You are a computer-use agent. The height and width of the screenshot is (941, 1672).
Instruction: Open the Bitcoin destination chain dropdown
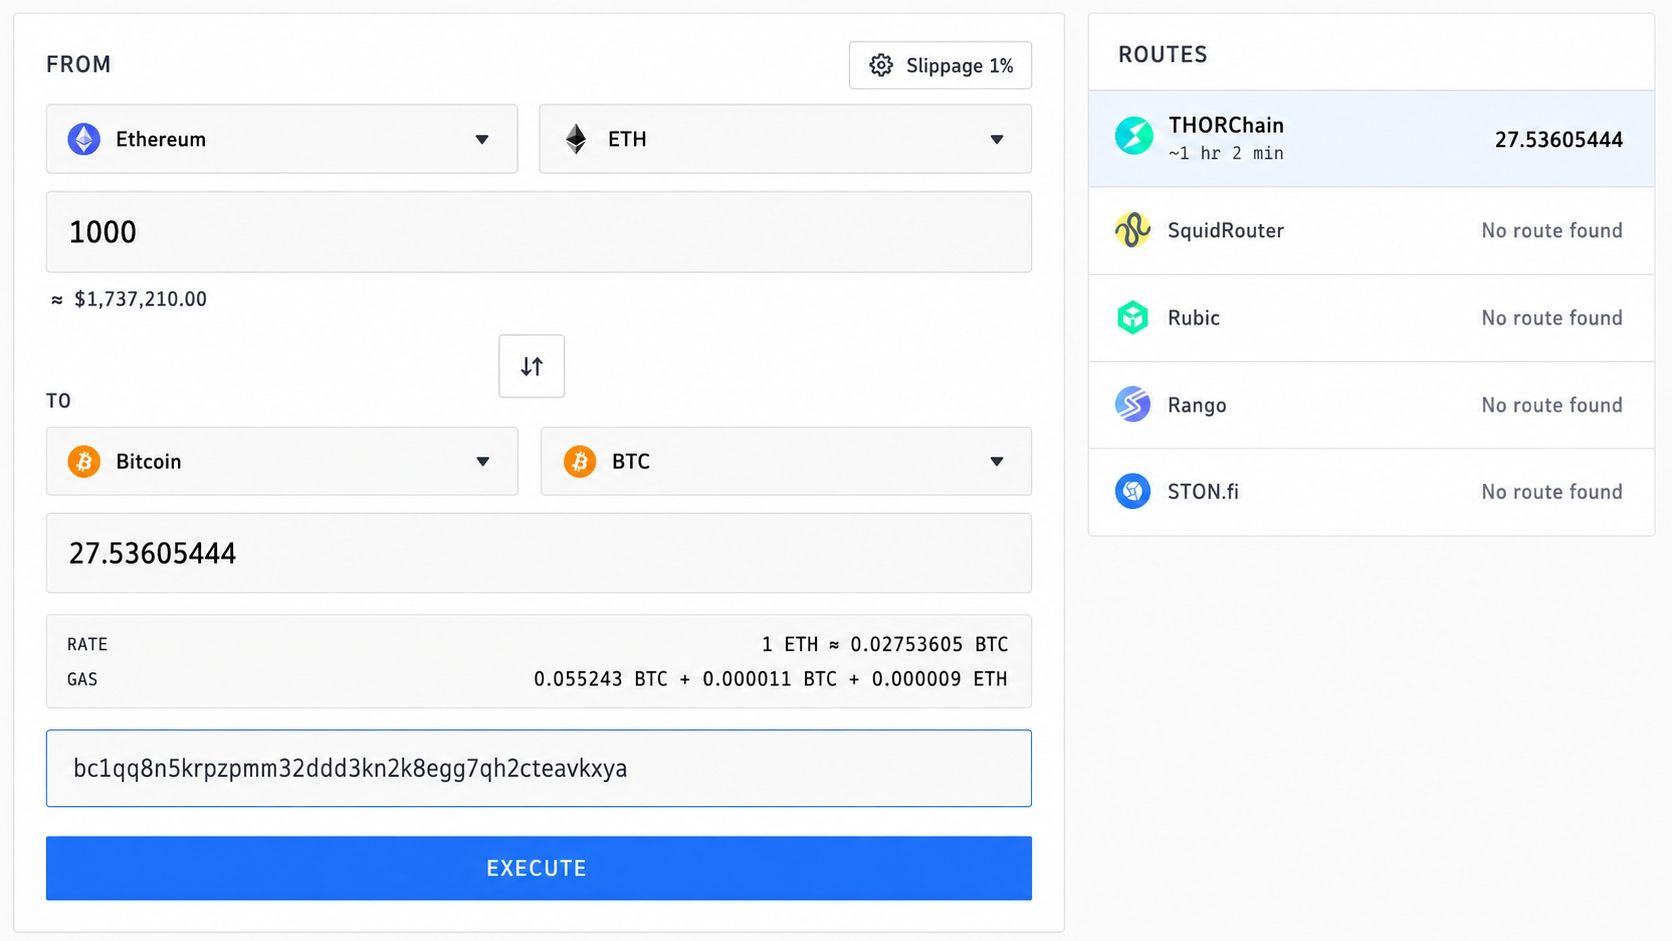pos(282,461)
